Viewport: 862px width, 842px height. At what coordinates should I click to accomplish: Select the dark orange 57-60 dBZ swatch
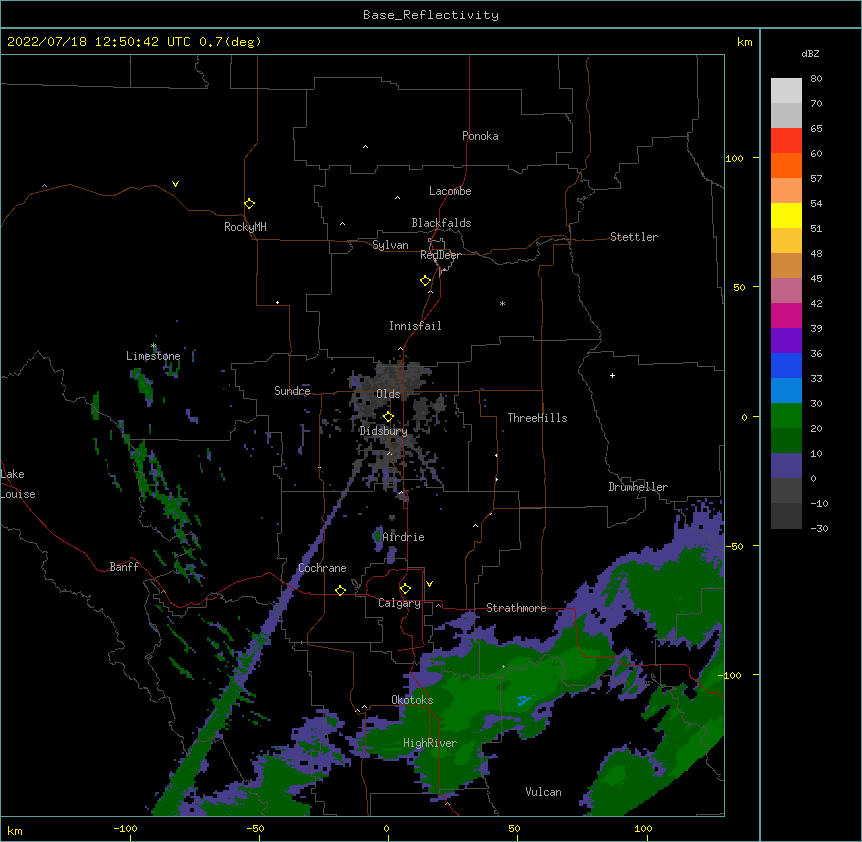click(786, 165)
